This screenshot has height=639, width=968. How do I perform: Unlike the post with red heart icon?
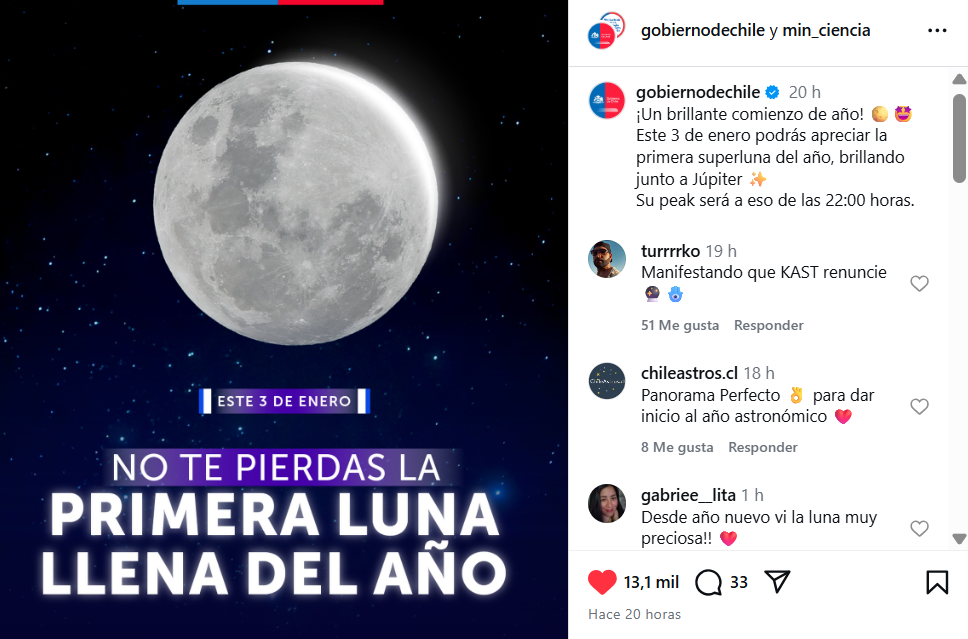point(602,582)
